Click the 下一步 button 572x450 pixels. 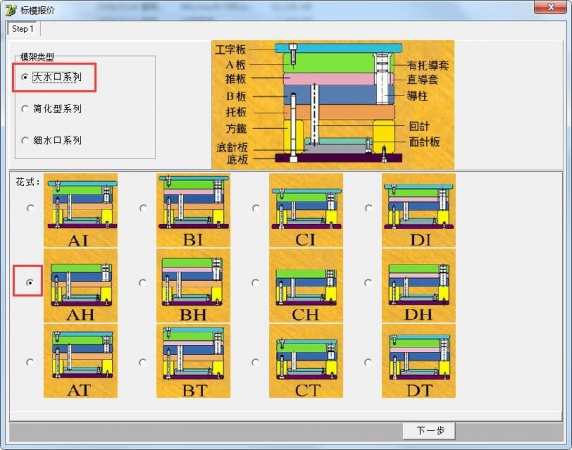429,431
